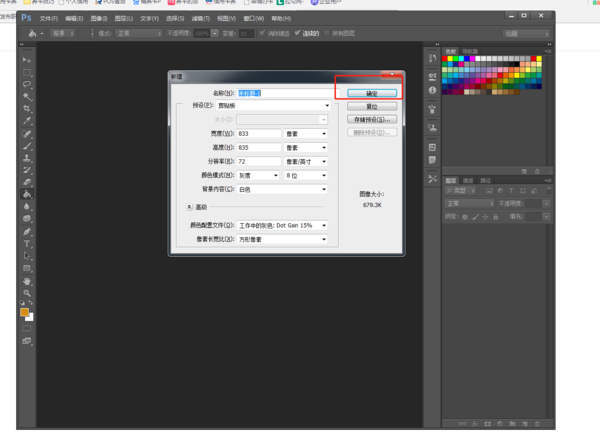Pick the black swatch in the Swatches panel
The width and height of the screenshot is (600, 434).
pyautogui.click(x=517, y=64)
